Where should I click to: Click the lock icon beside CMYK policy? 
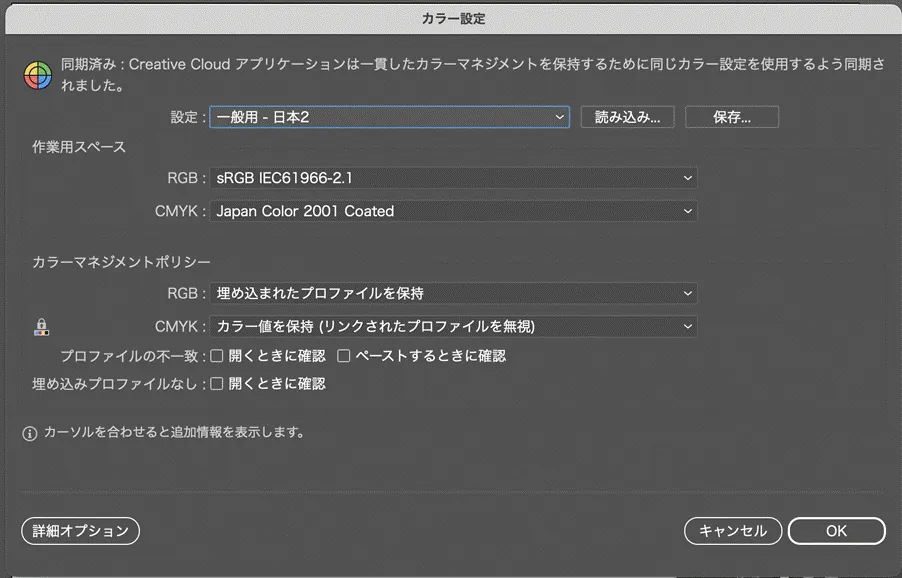tap(41, 326)
